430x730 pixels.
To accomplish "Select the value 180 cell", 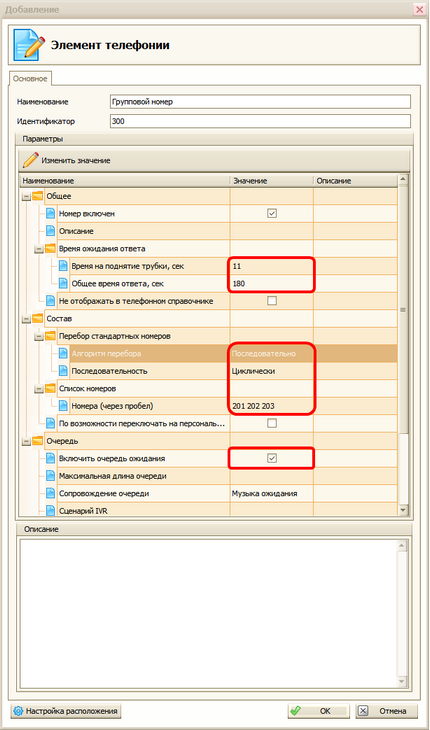I will [271, 284].
